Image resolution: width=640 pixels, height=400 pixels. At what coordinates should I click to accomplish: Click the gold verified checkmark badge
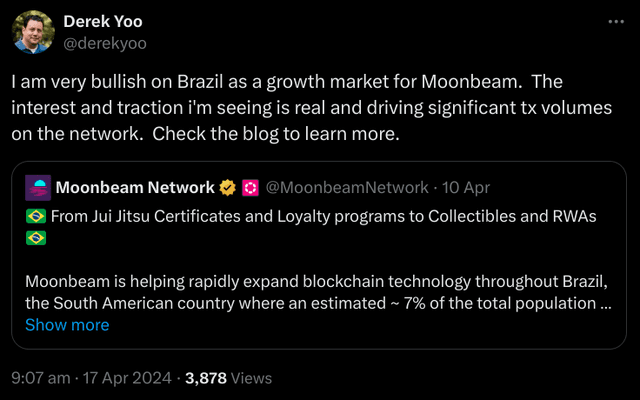(x=229, y=187)
